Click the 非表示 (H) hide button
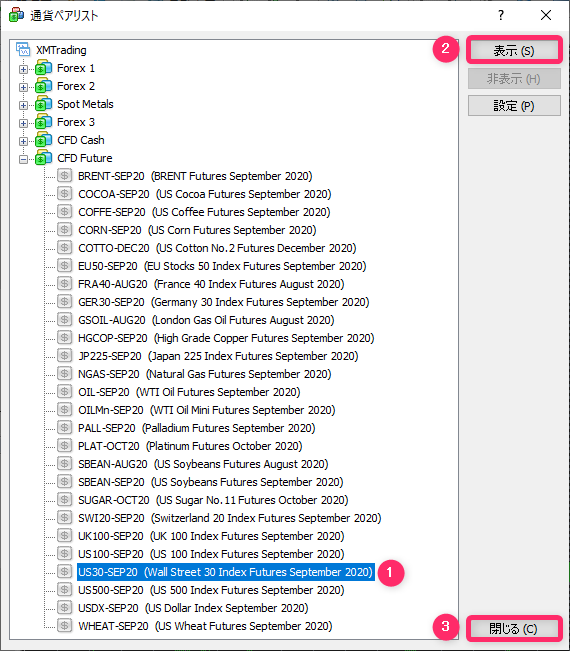This screenshot has height=651, width=570. 514,78
